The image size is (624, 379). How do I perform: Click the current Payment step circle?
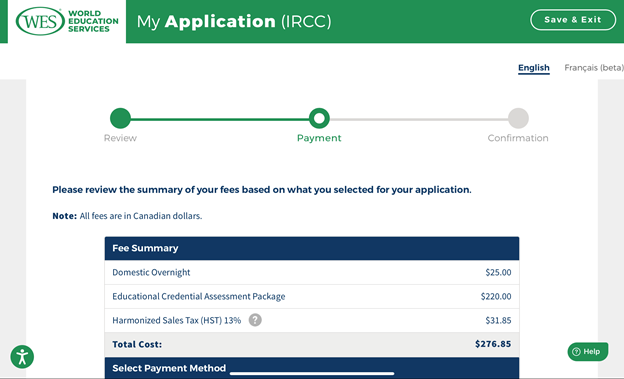click(319, 118)
